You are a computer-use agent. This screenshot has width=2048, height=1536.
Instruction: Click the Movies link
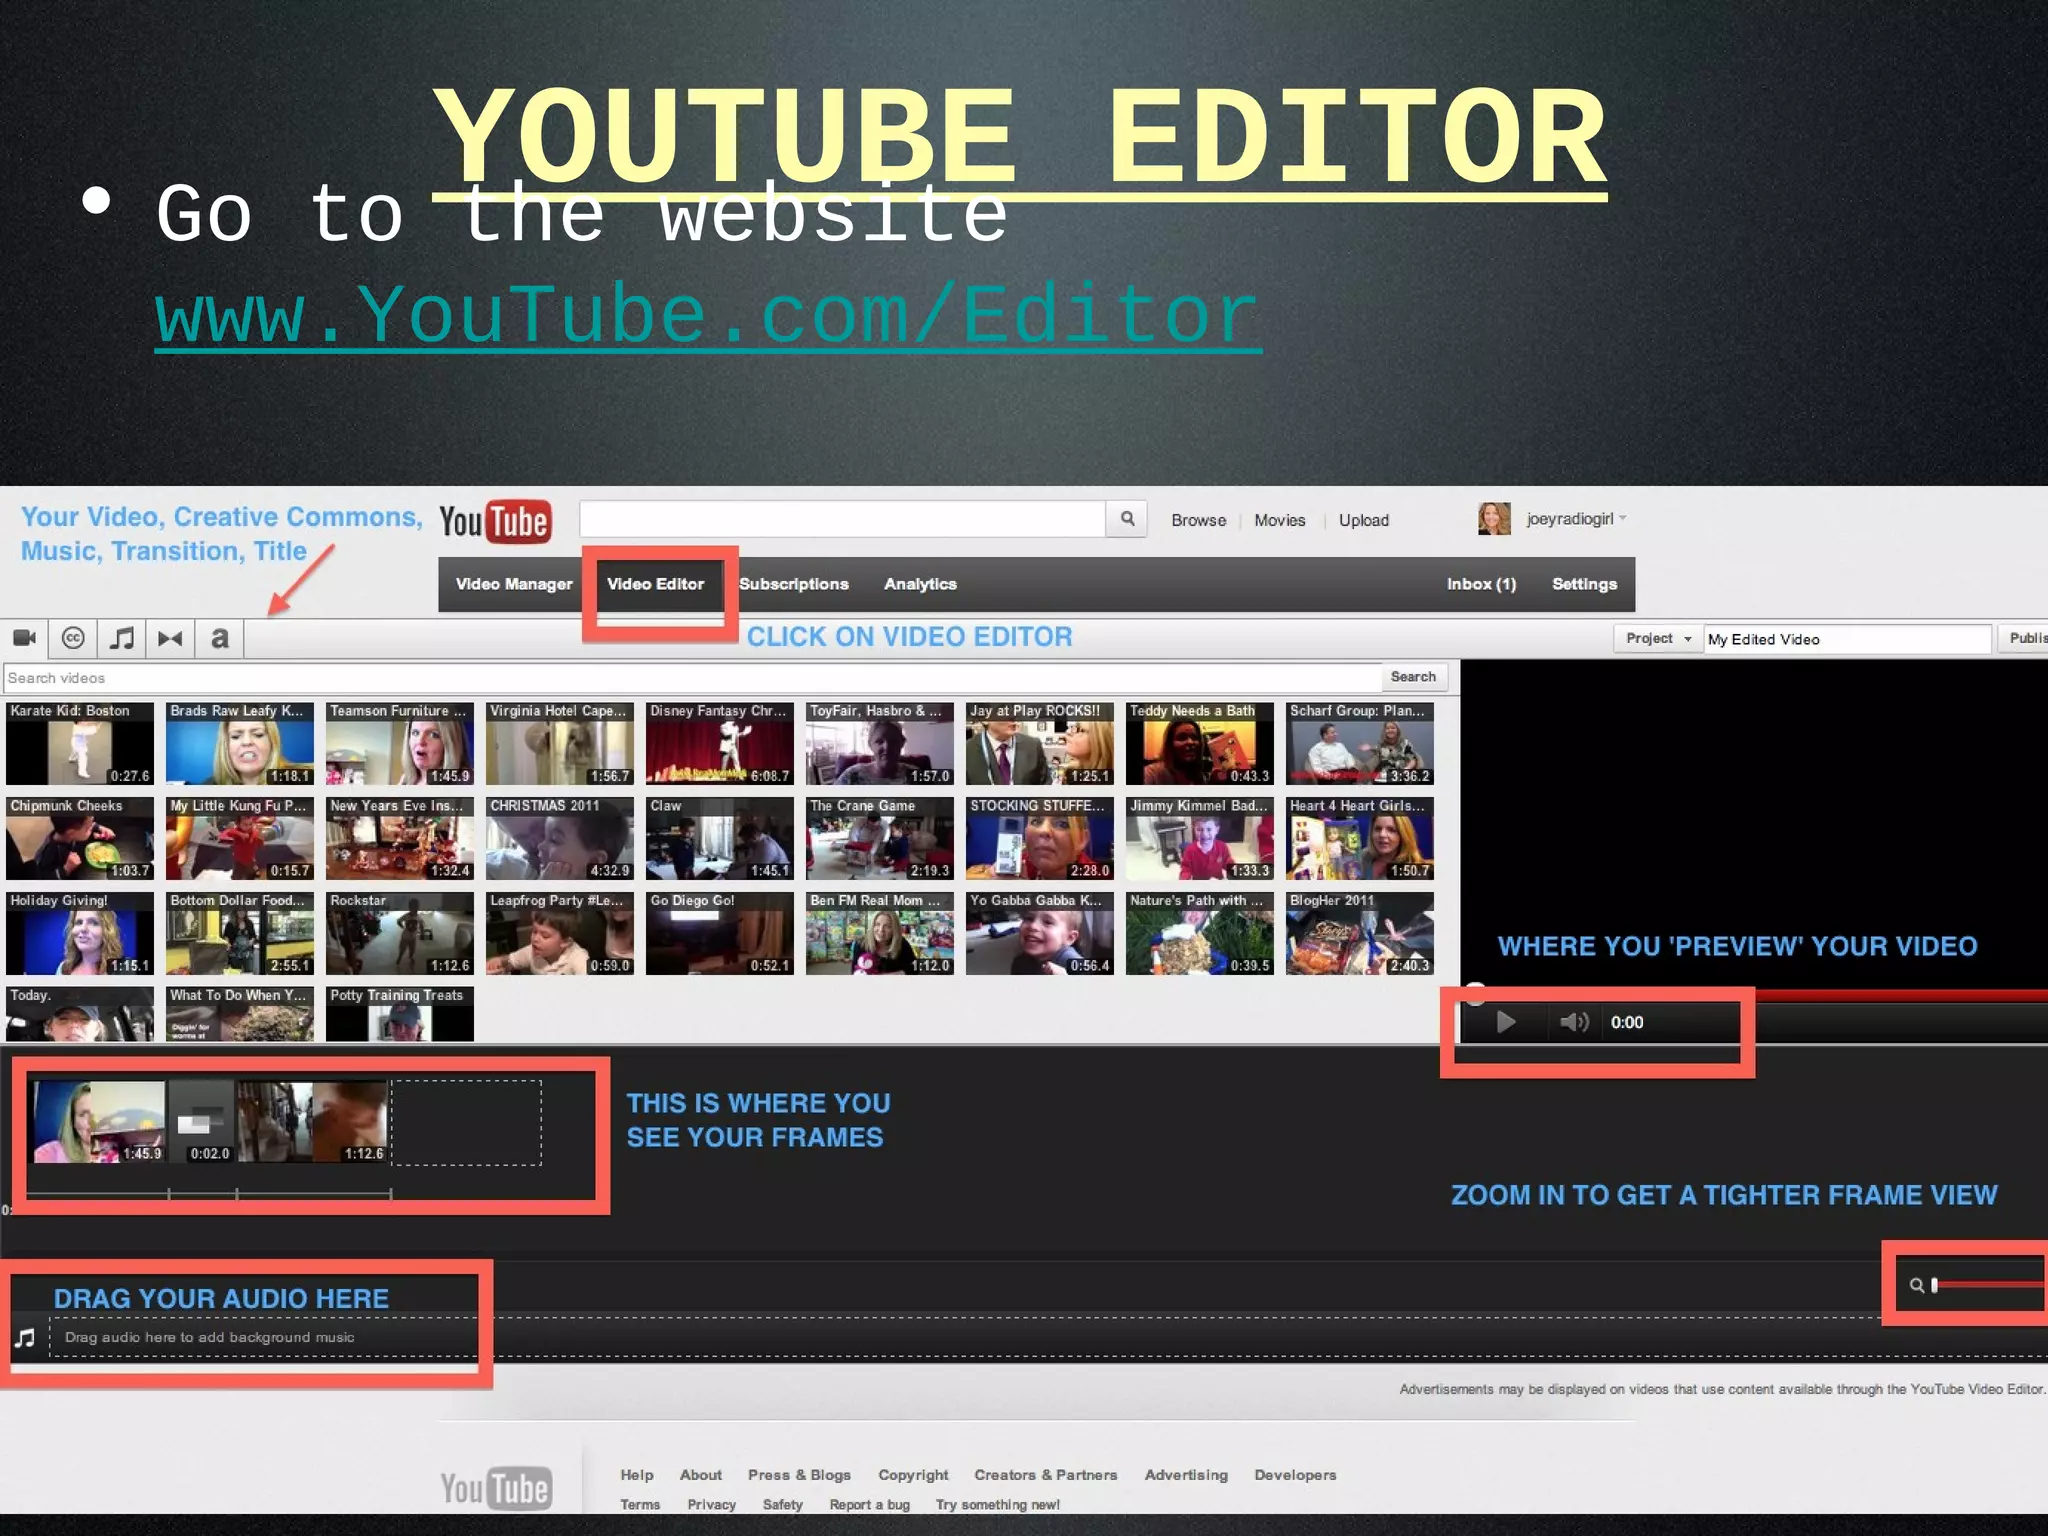pyautogui.click(x=1280, y=520)
